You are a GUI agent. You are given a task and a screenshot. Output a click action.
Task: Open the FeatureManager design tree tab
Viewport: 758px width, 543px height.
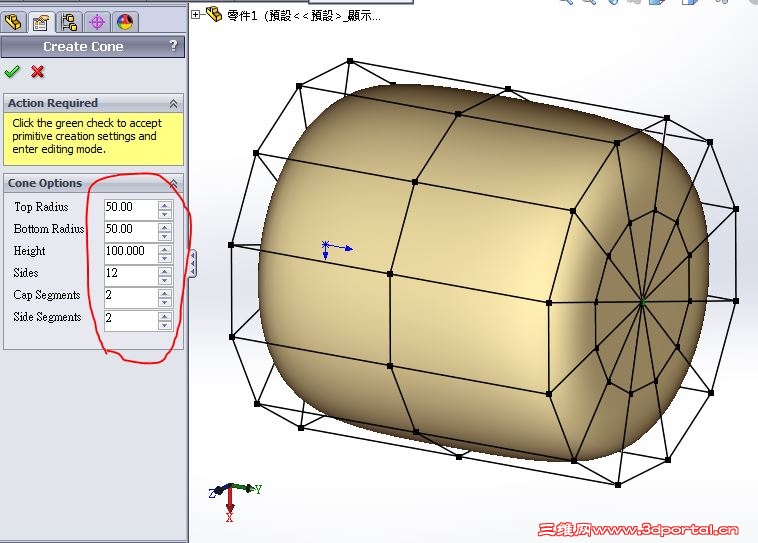[x=13, y=22]
